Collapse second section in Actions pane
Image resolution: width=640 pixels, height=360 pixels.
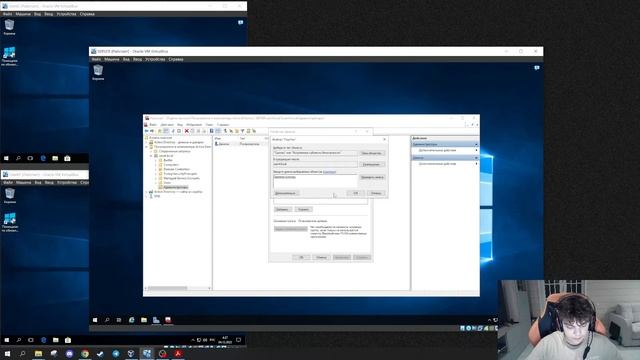[476, 158]
